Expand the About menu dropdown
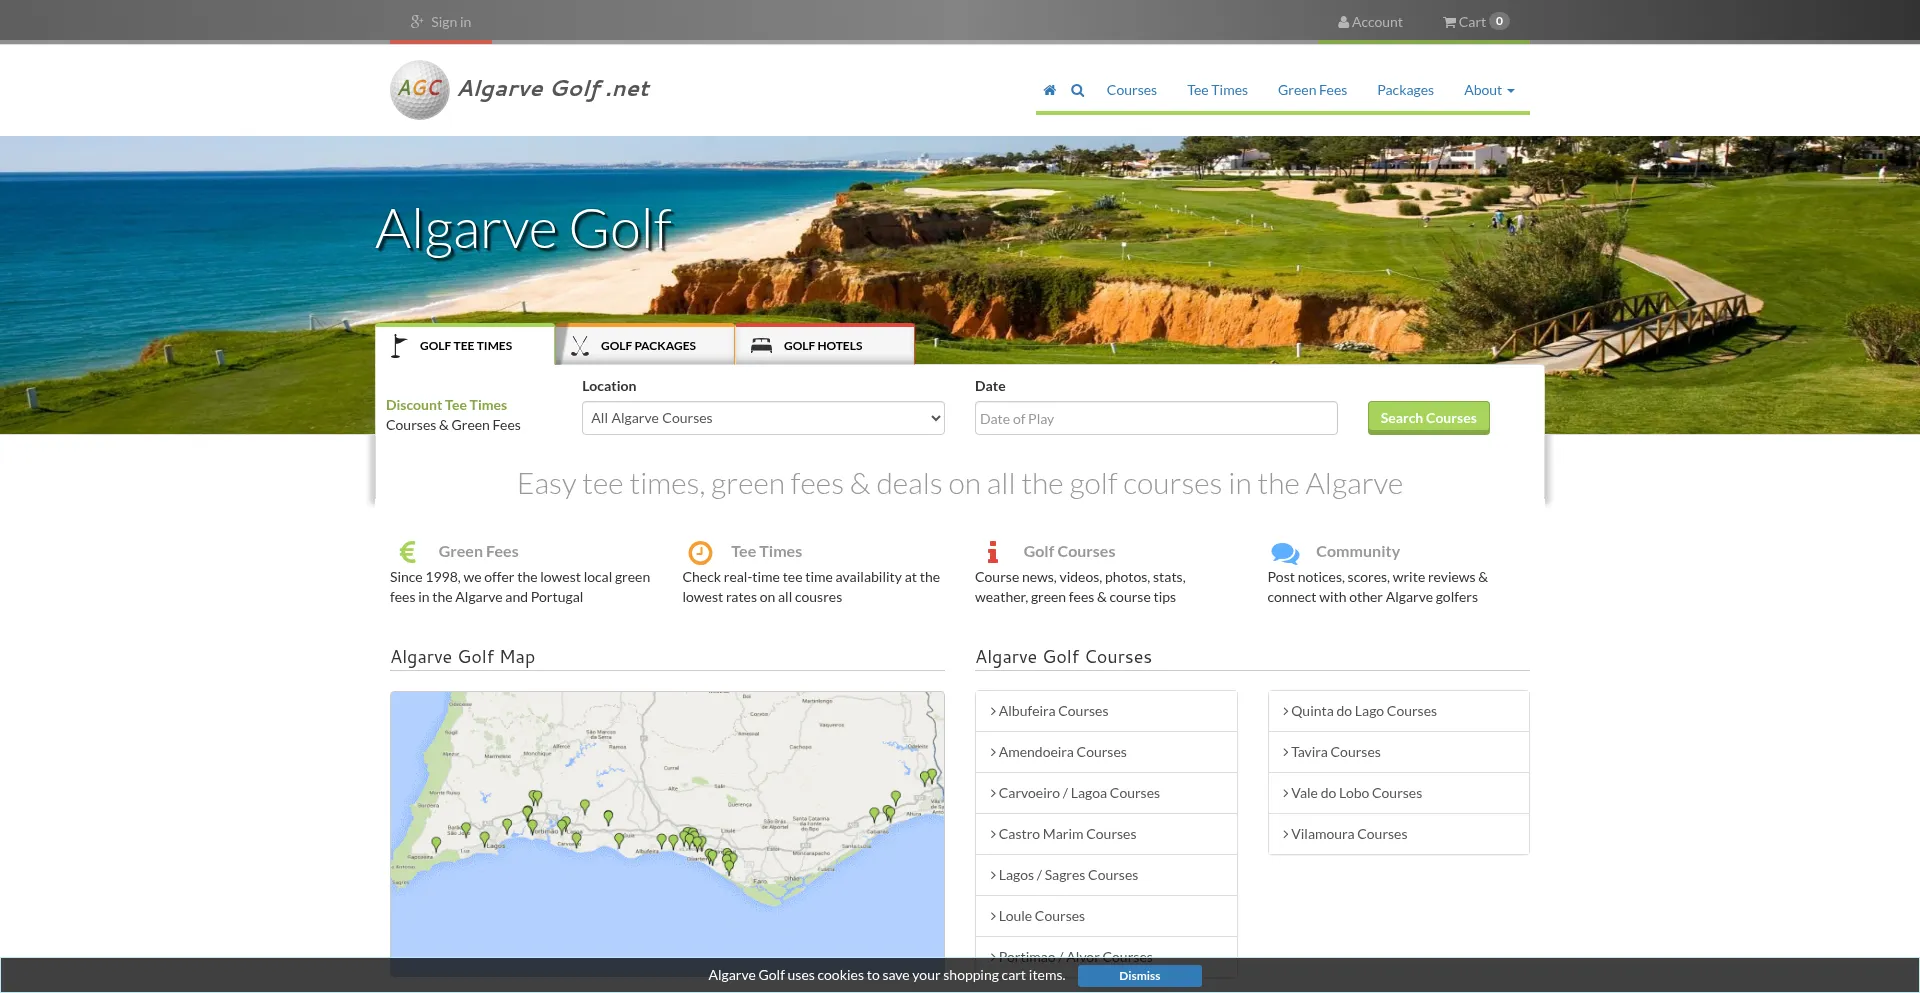This screenshot has width=1920, height=993. [1488, 90]
